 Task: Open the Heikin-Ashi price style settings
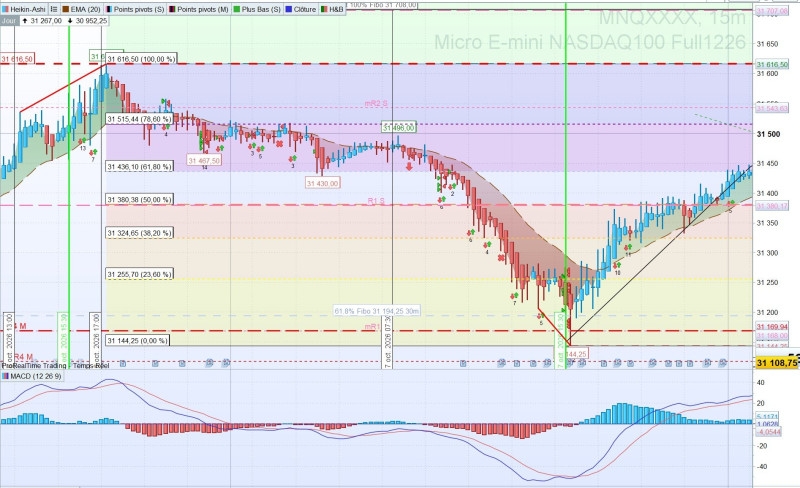[24, 9]
